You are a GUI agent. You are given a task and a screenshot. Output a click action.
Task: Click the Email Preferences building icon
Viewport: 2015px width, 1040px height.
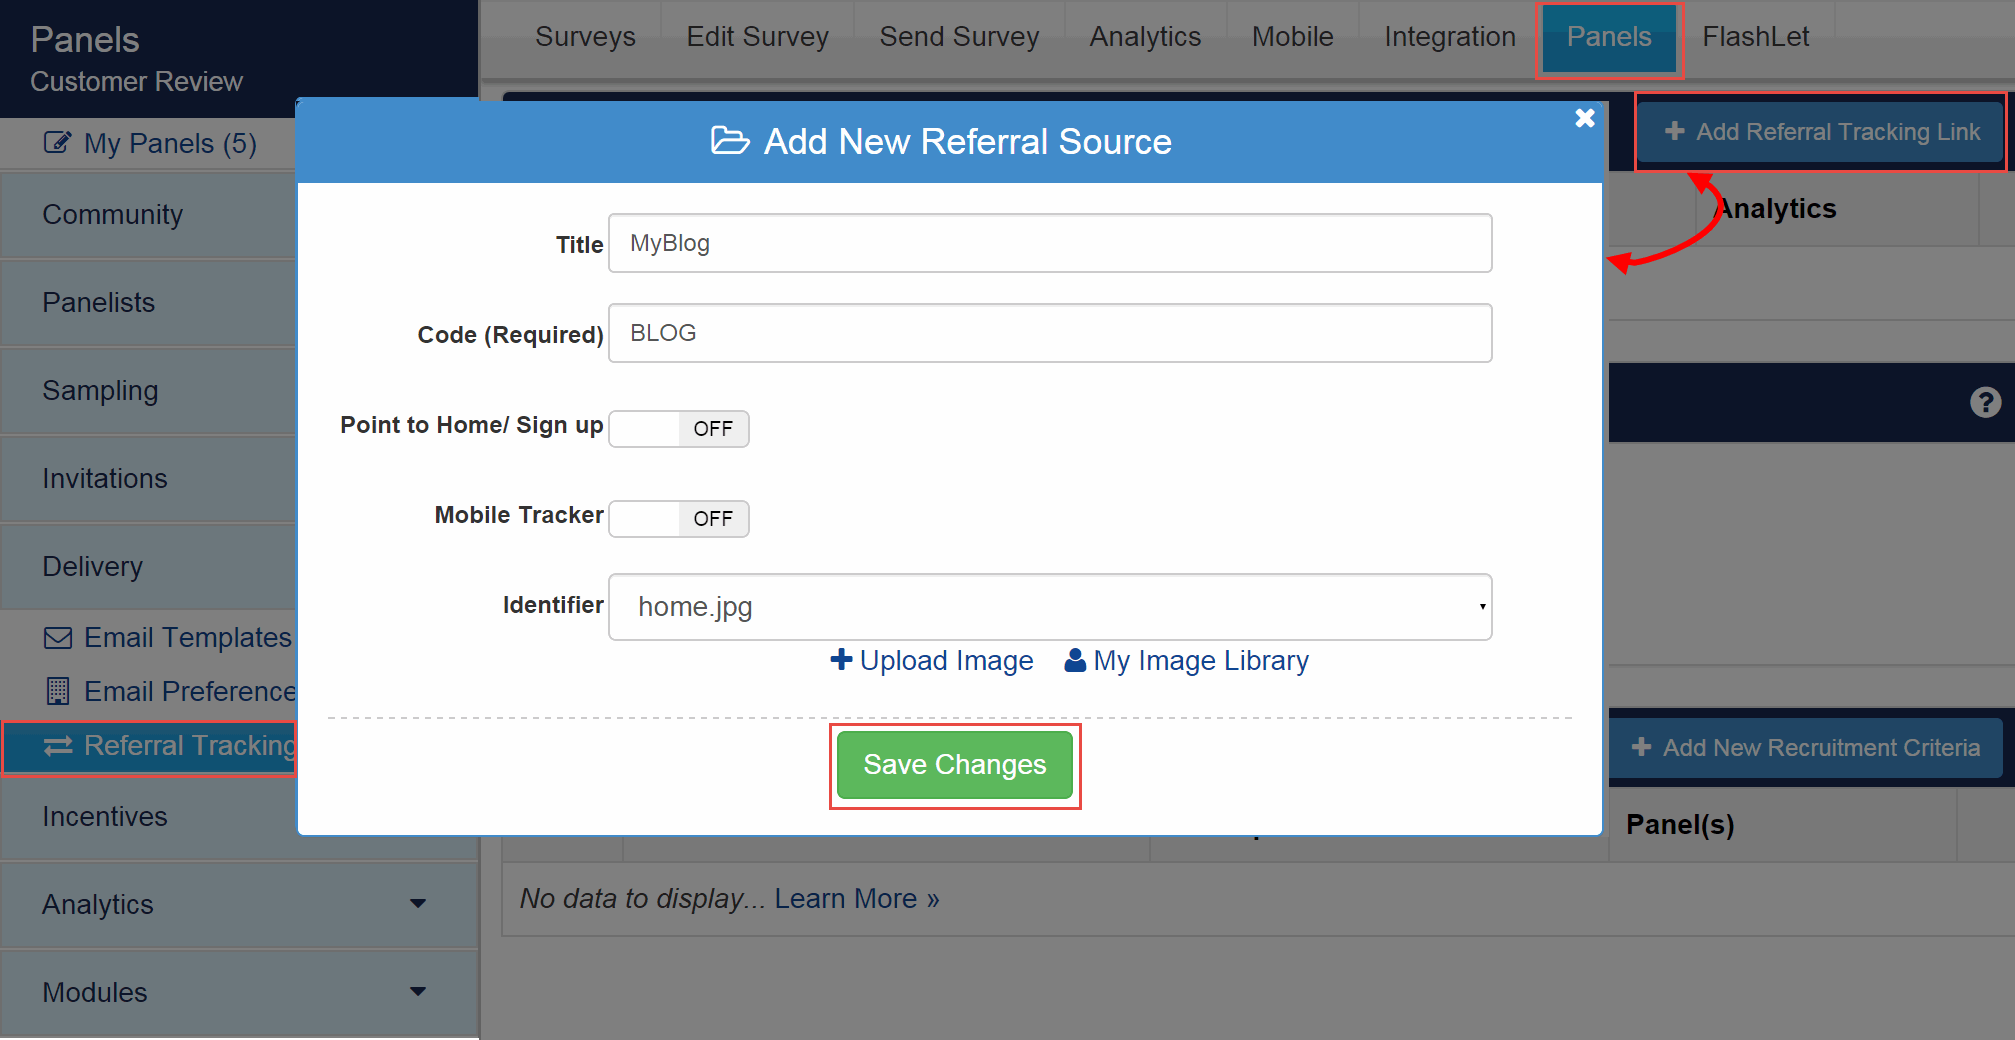point(57,691)
